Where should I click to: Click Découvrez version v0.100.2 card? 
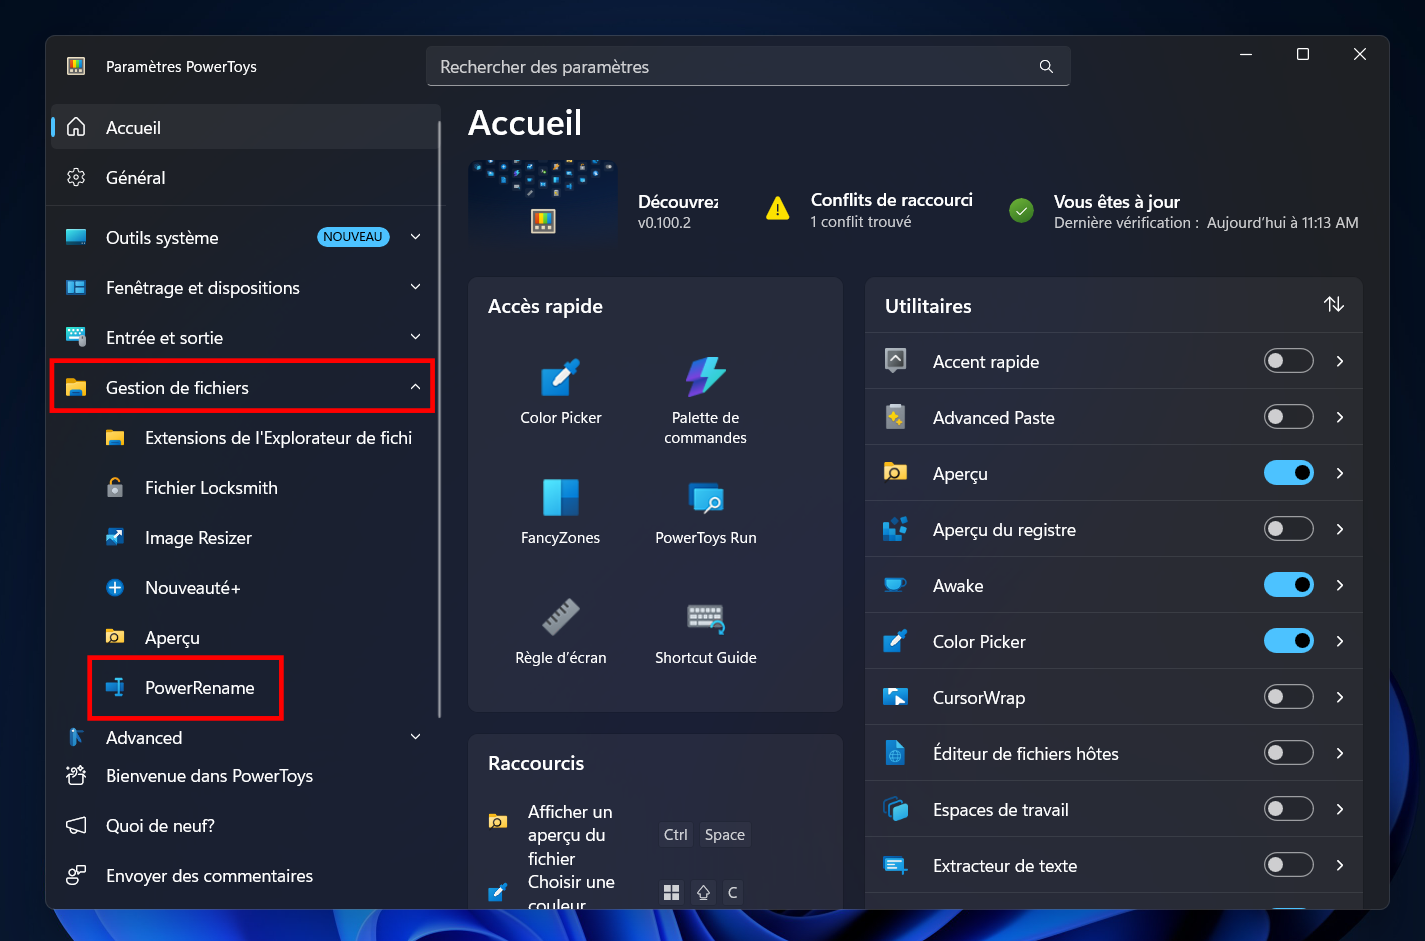[x=678, y=211]
